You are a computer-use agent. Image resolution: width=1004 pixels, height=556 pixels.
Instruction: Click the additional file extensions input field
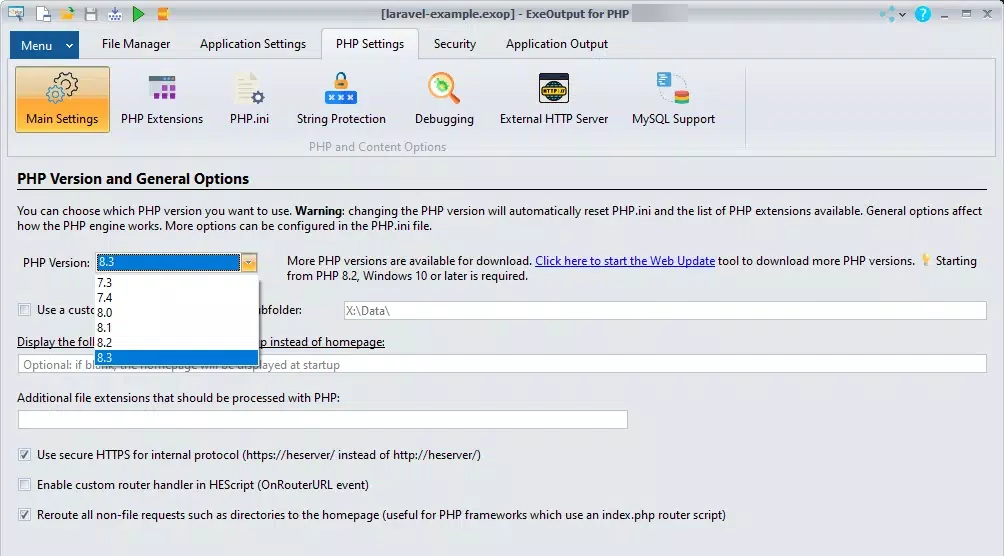pos(323,420)
